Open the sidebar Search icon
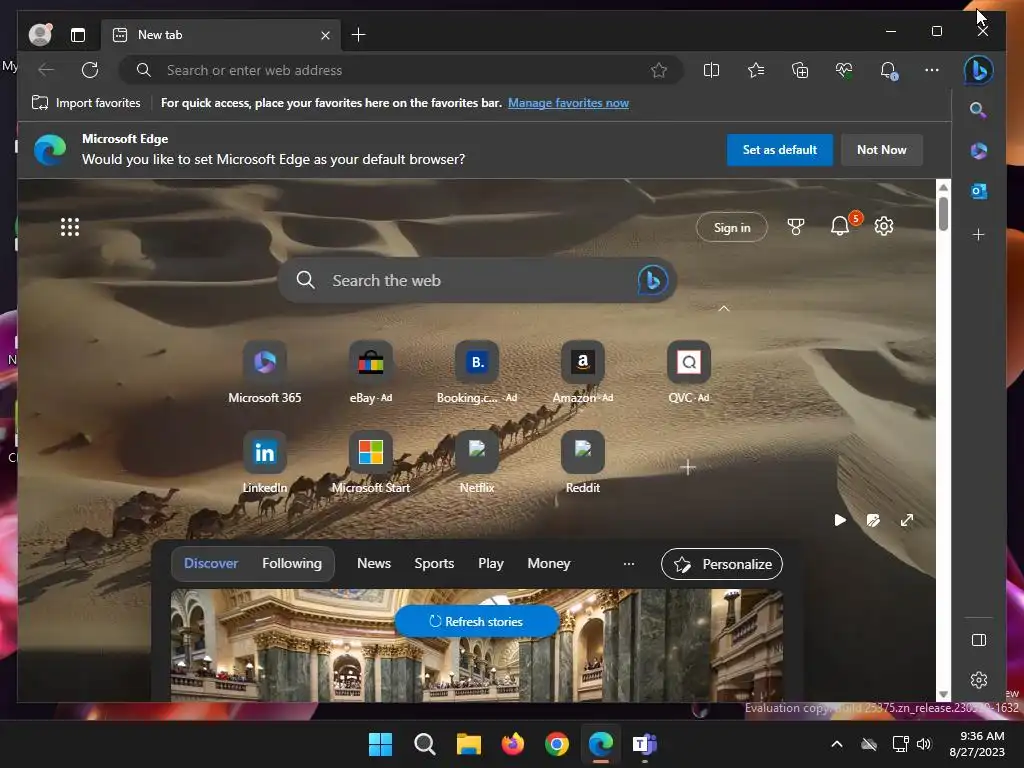This screenshot has width=1024, height=768. [x=978, y=110]
